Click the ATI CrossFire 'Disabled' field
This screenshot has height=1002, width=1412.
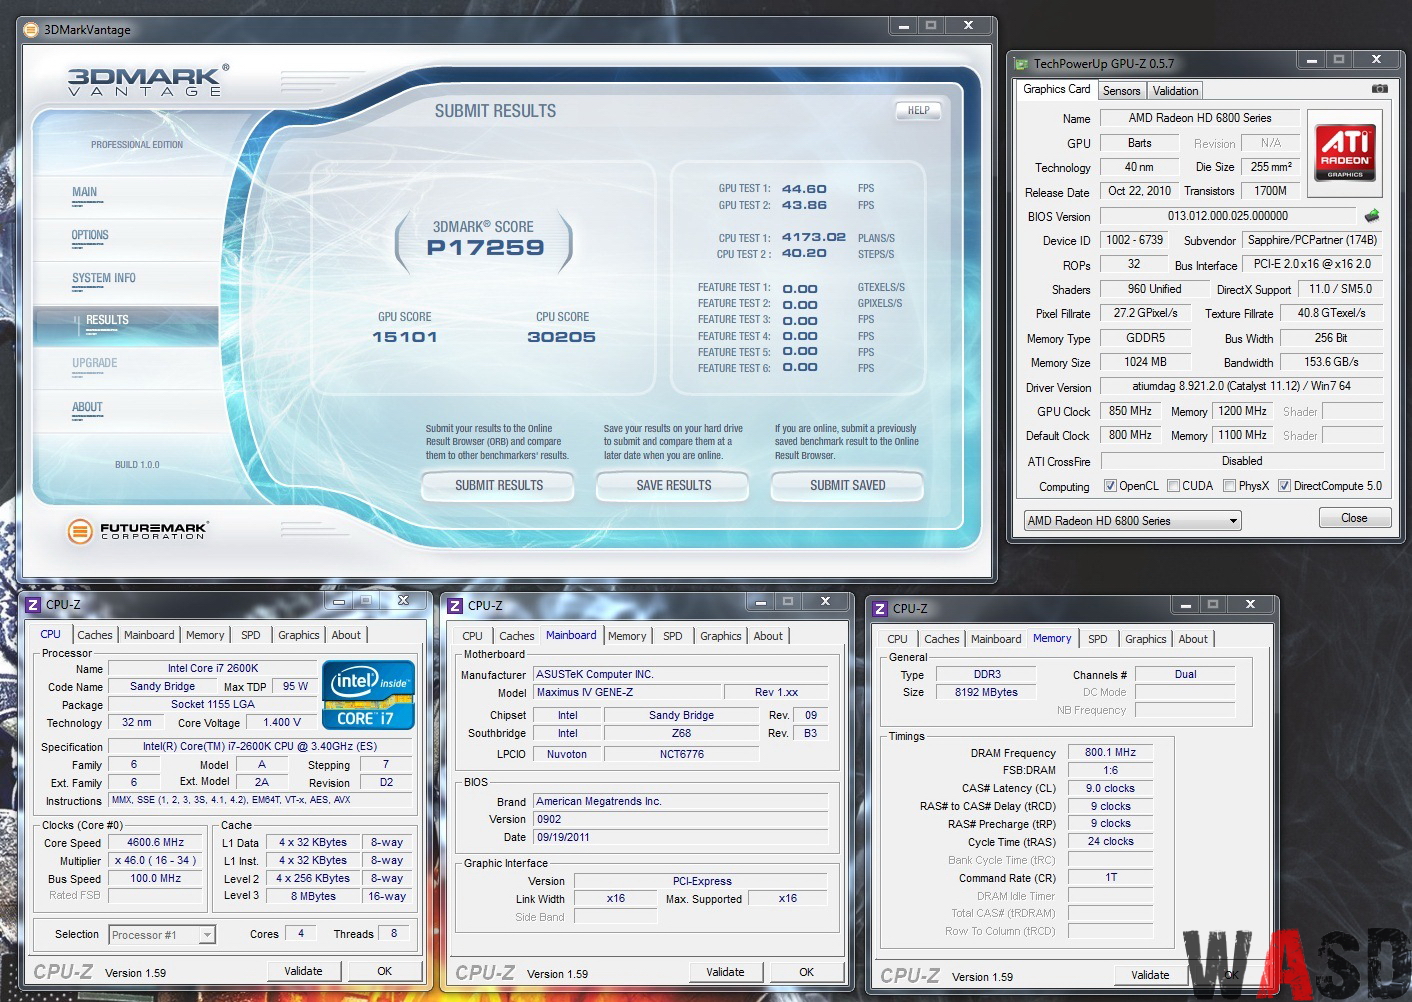(1242, 461)
